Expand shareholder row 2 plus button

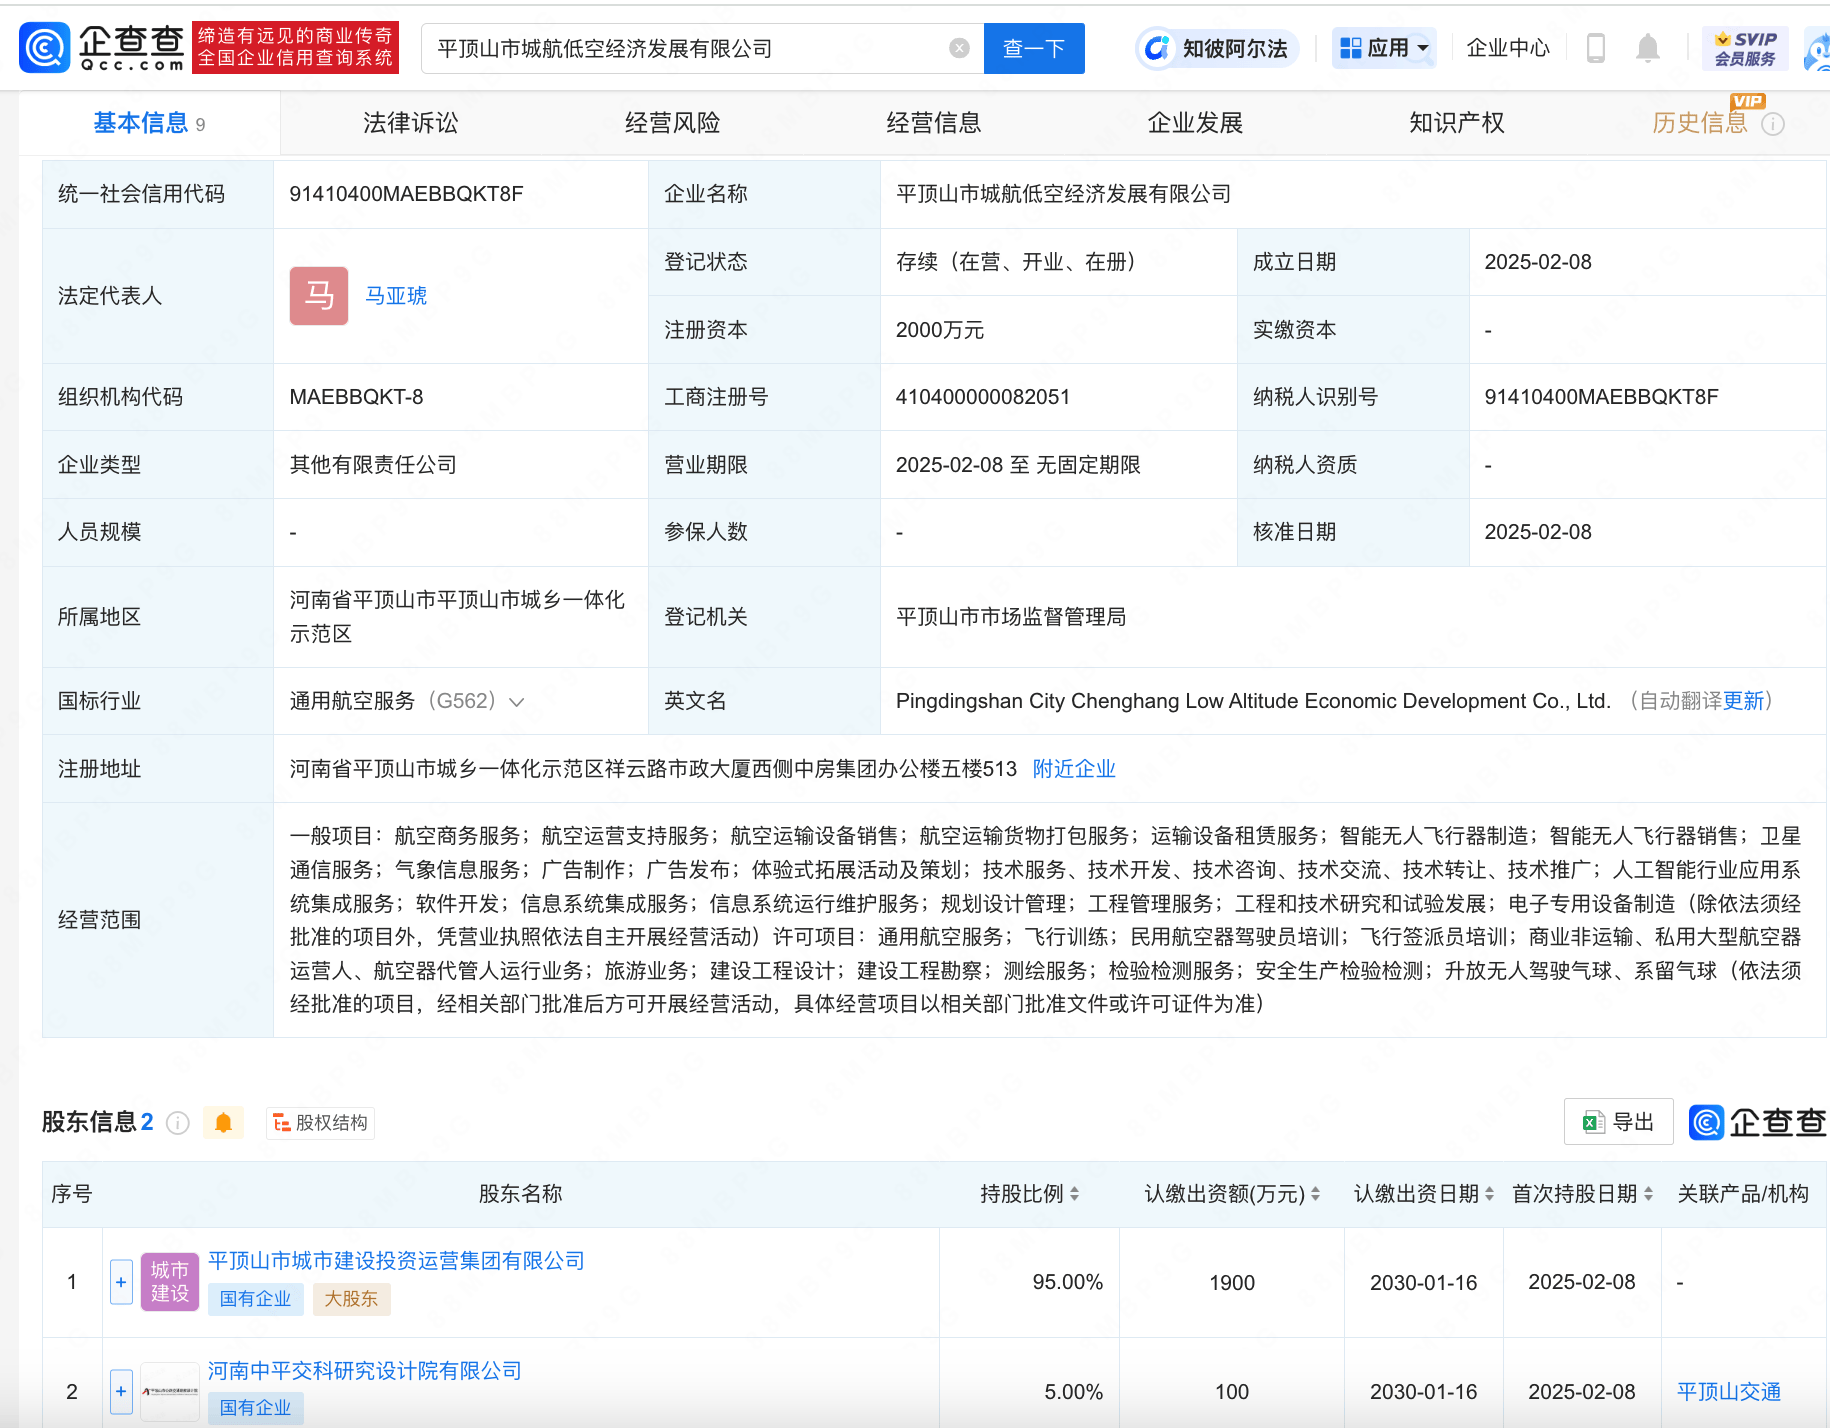click(121, 1392)
